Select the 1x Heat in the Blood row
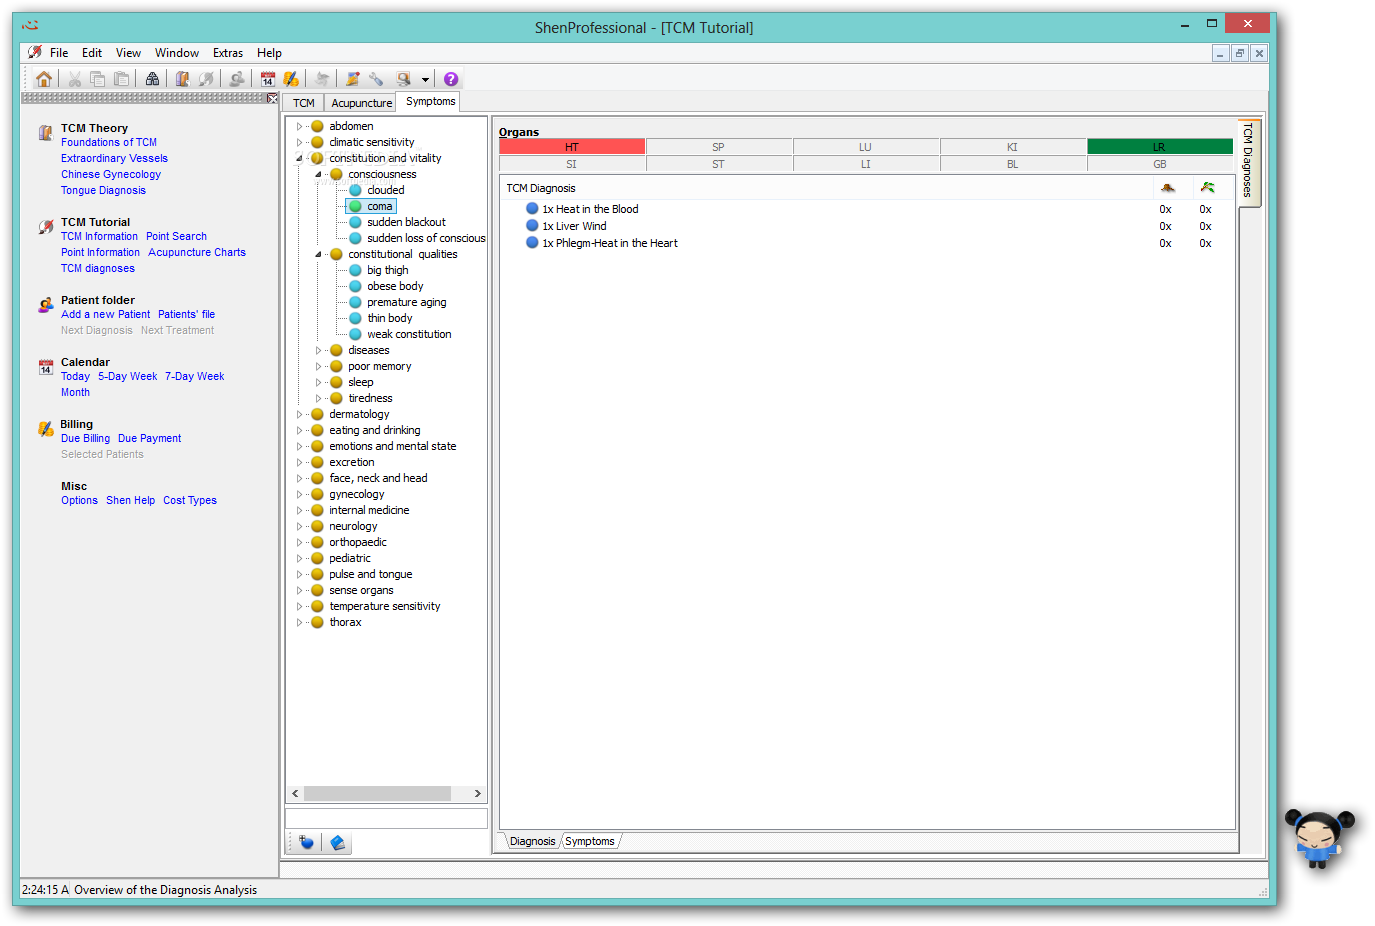 coord(867,209)
